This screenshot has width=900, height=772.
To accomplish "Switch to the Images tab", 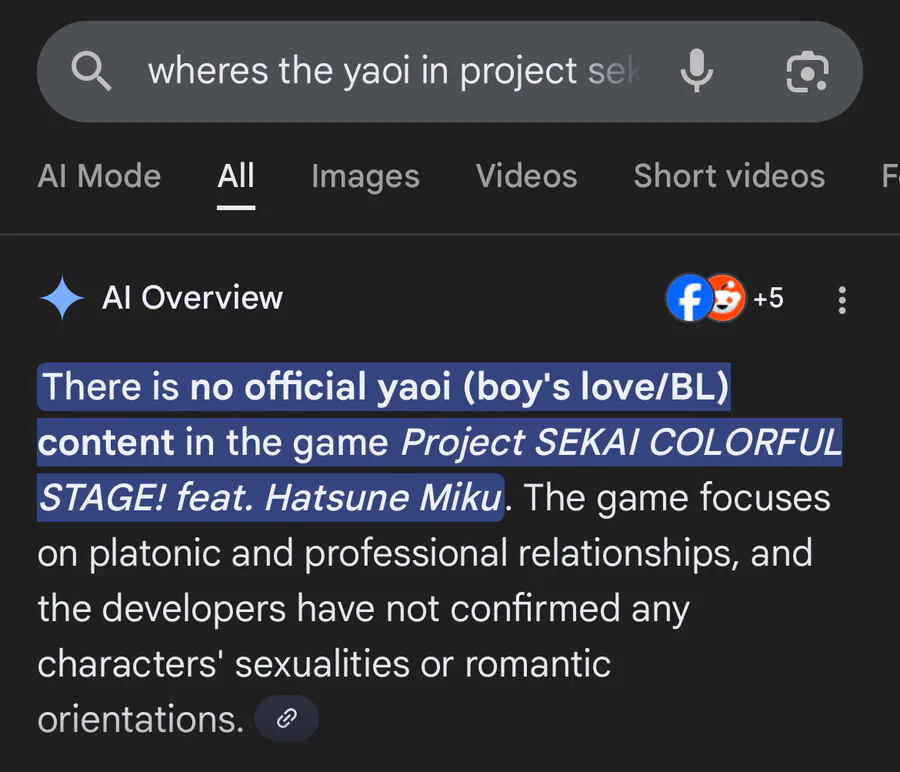I will pos(365,176).
